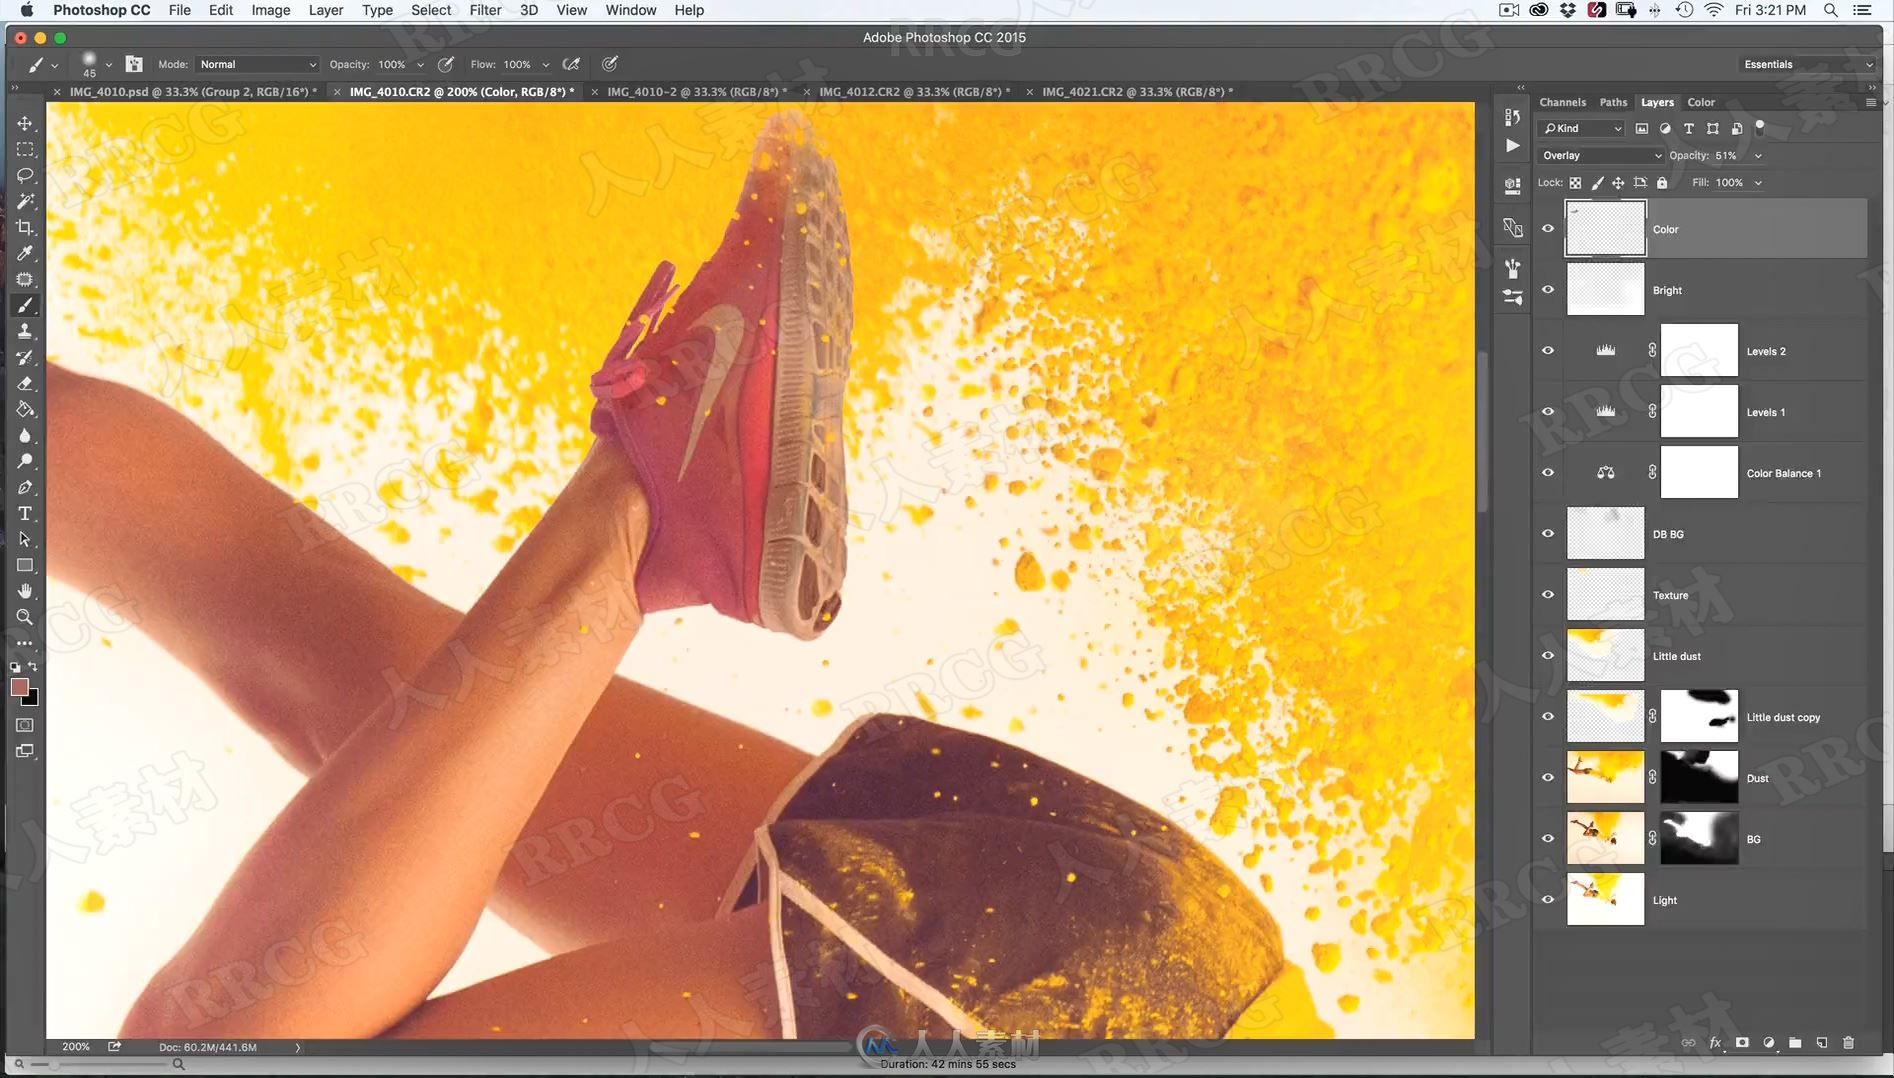Hide the Texture layer

coord(1548,595)
